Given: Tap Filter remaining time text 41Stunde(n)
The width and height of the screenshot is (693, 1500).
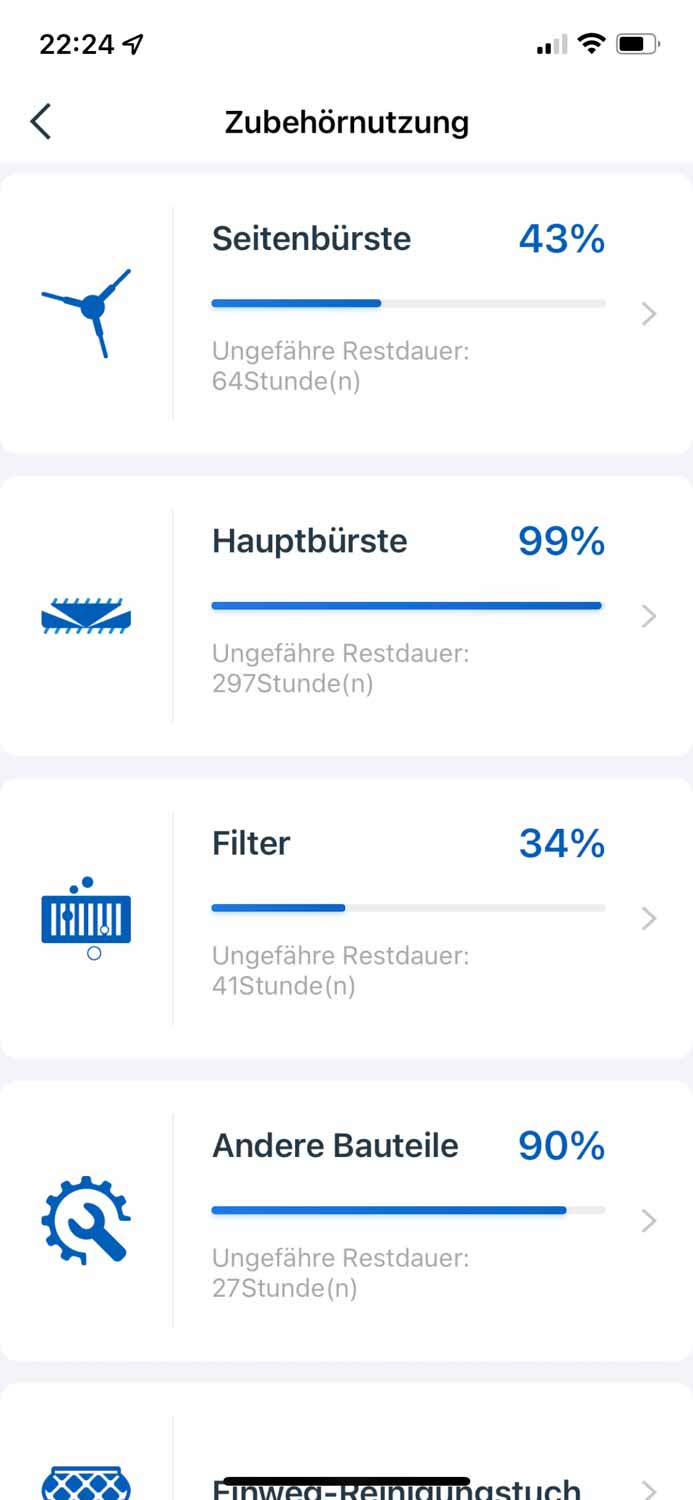Looking at the screenshot, I should (x=284, y=986).
